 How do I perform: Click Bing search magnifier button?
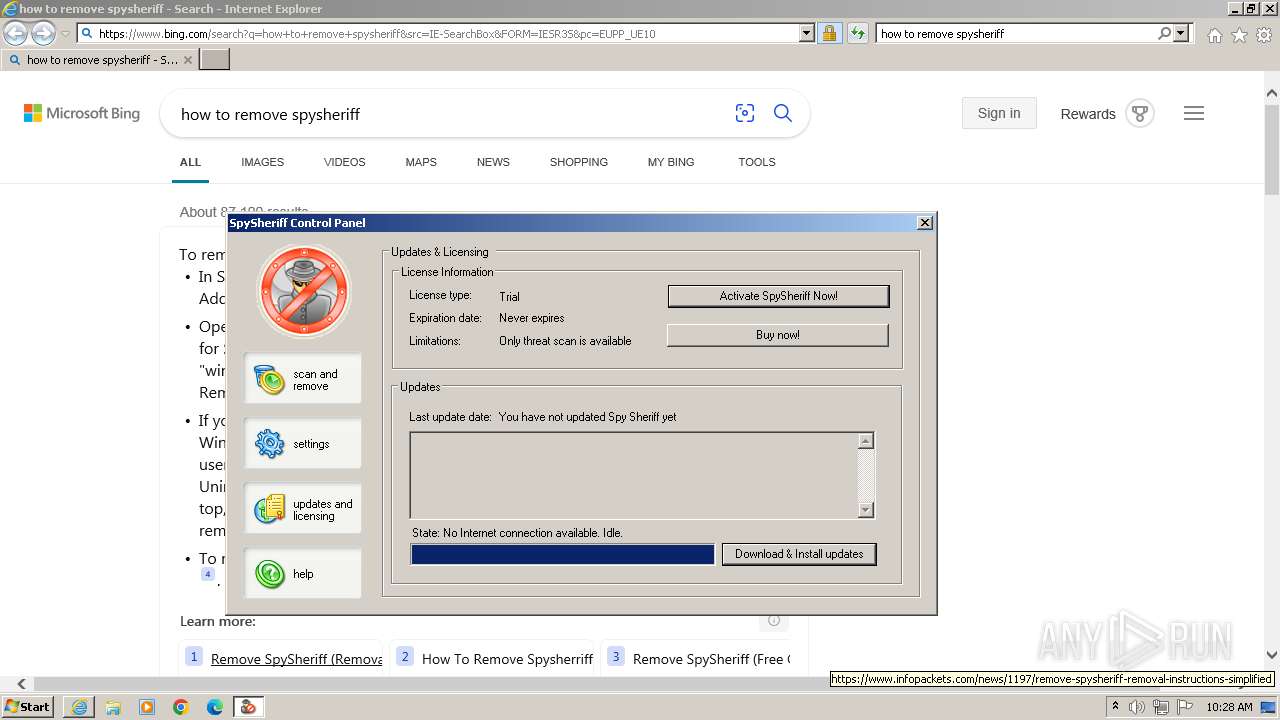783,114
